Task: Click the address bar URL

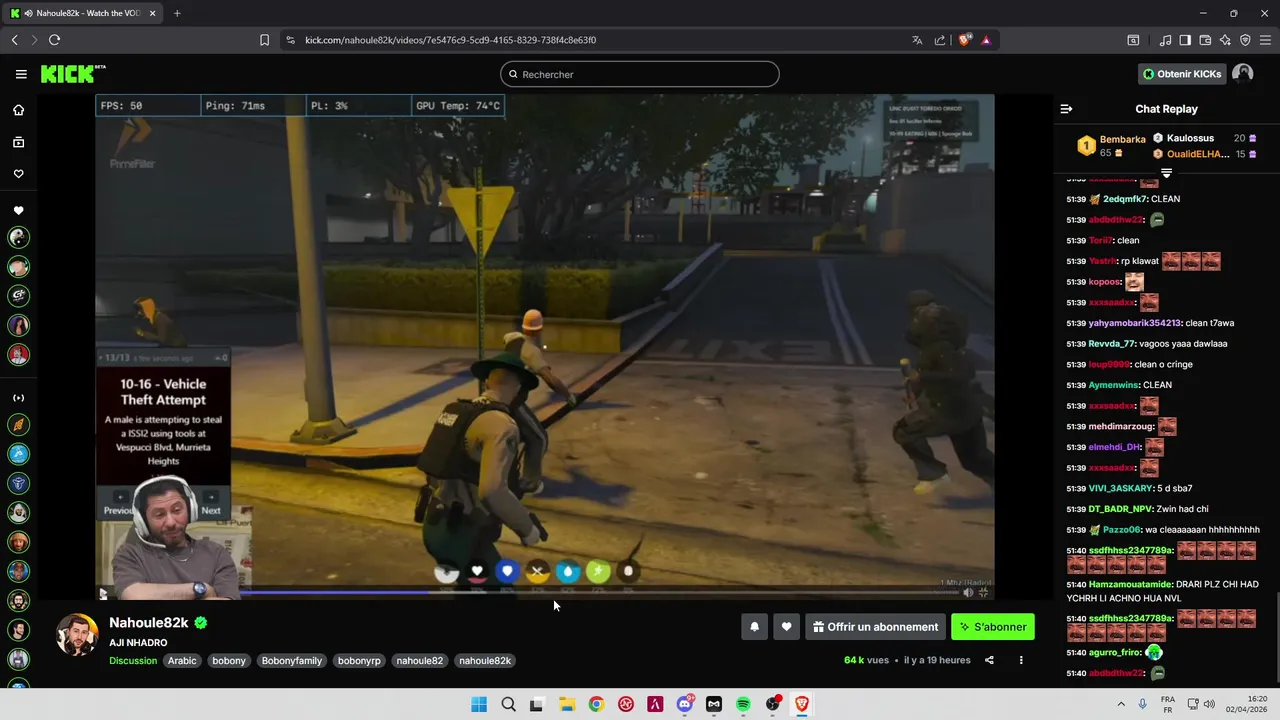Action: click(450, 40)
